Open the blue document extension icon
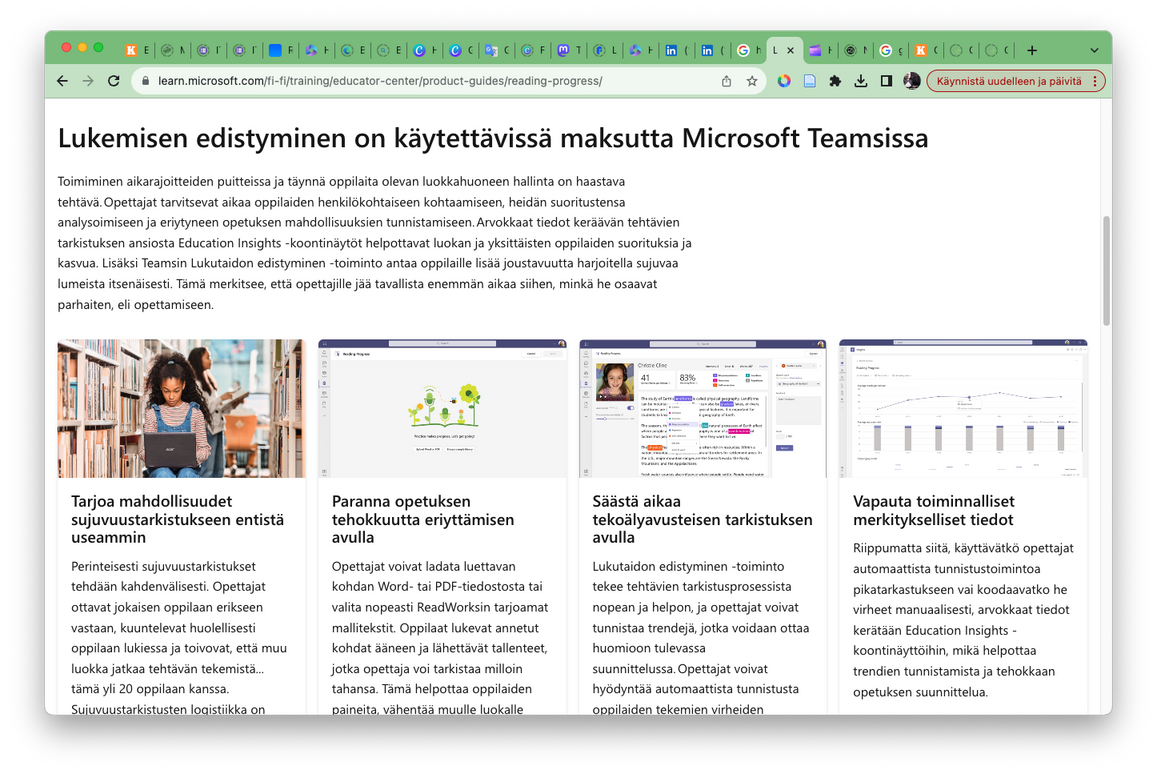The image size is (1157, 774). pyautogui.click(x=809, y=81)
